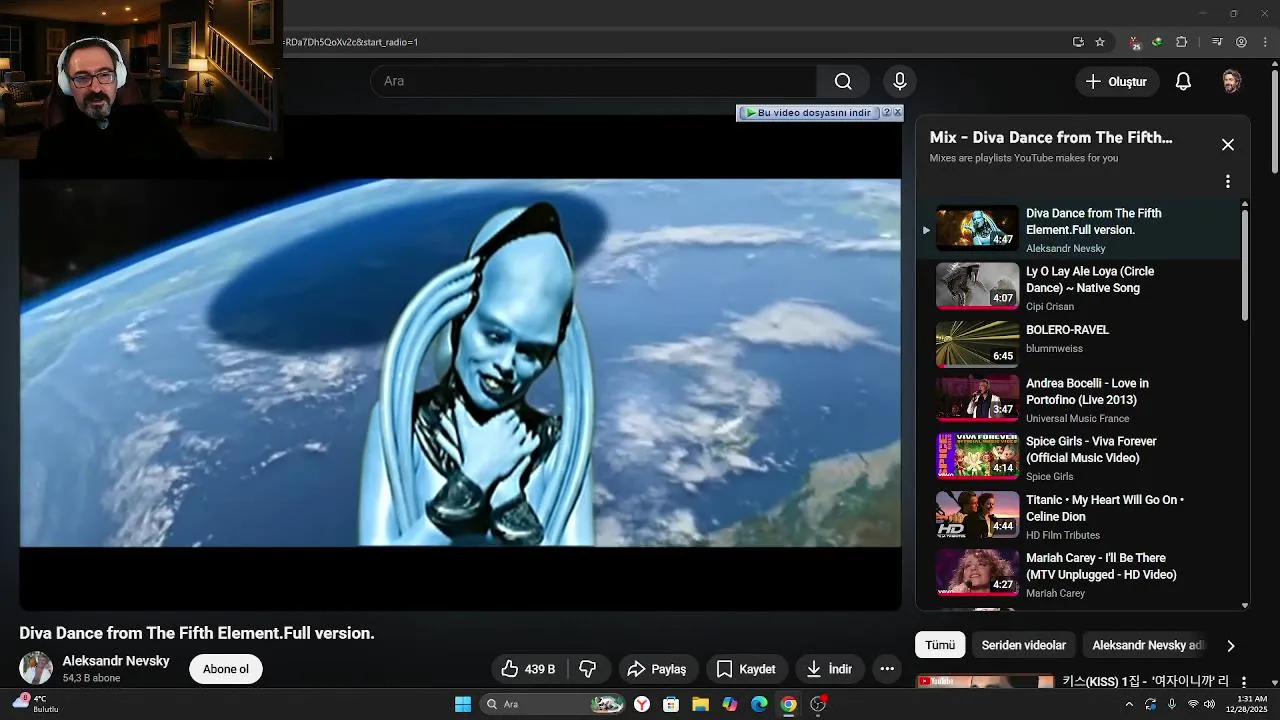Select the Tümü filter chip
This screenshot has height=720, width=1280.
coord(940,645)
